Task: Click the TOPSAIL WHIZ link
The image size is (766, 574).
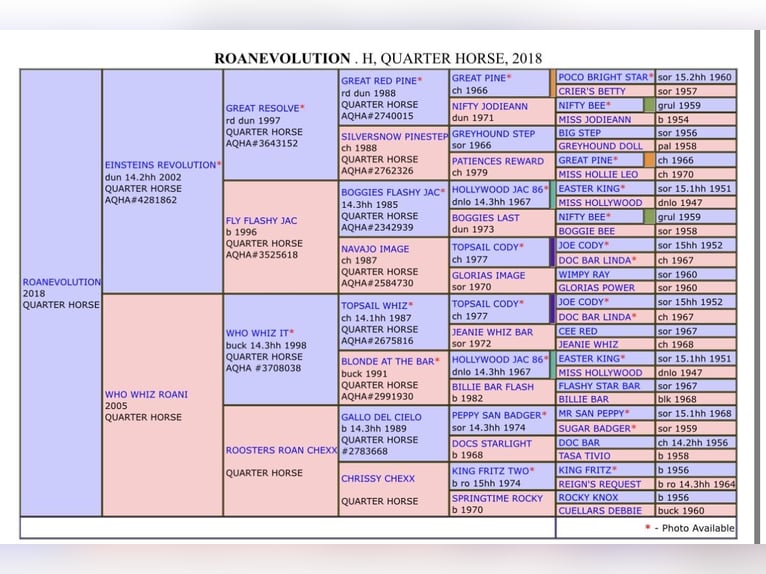Action: [x=374, y=306]
